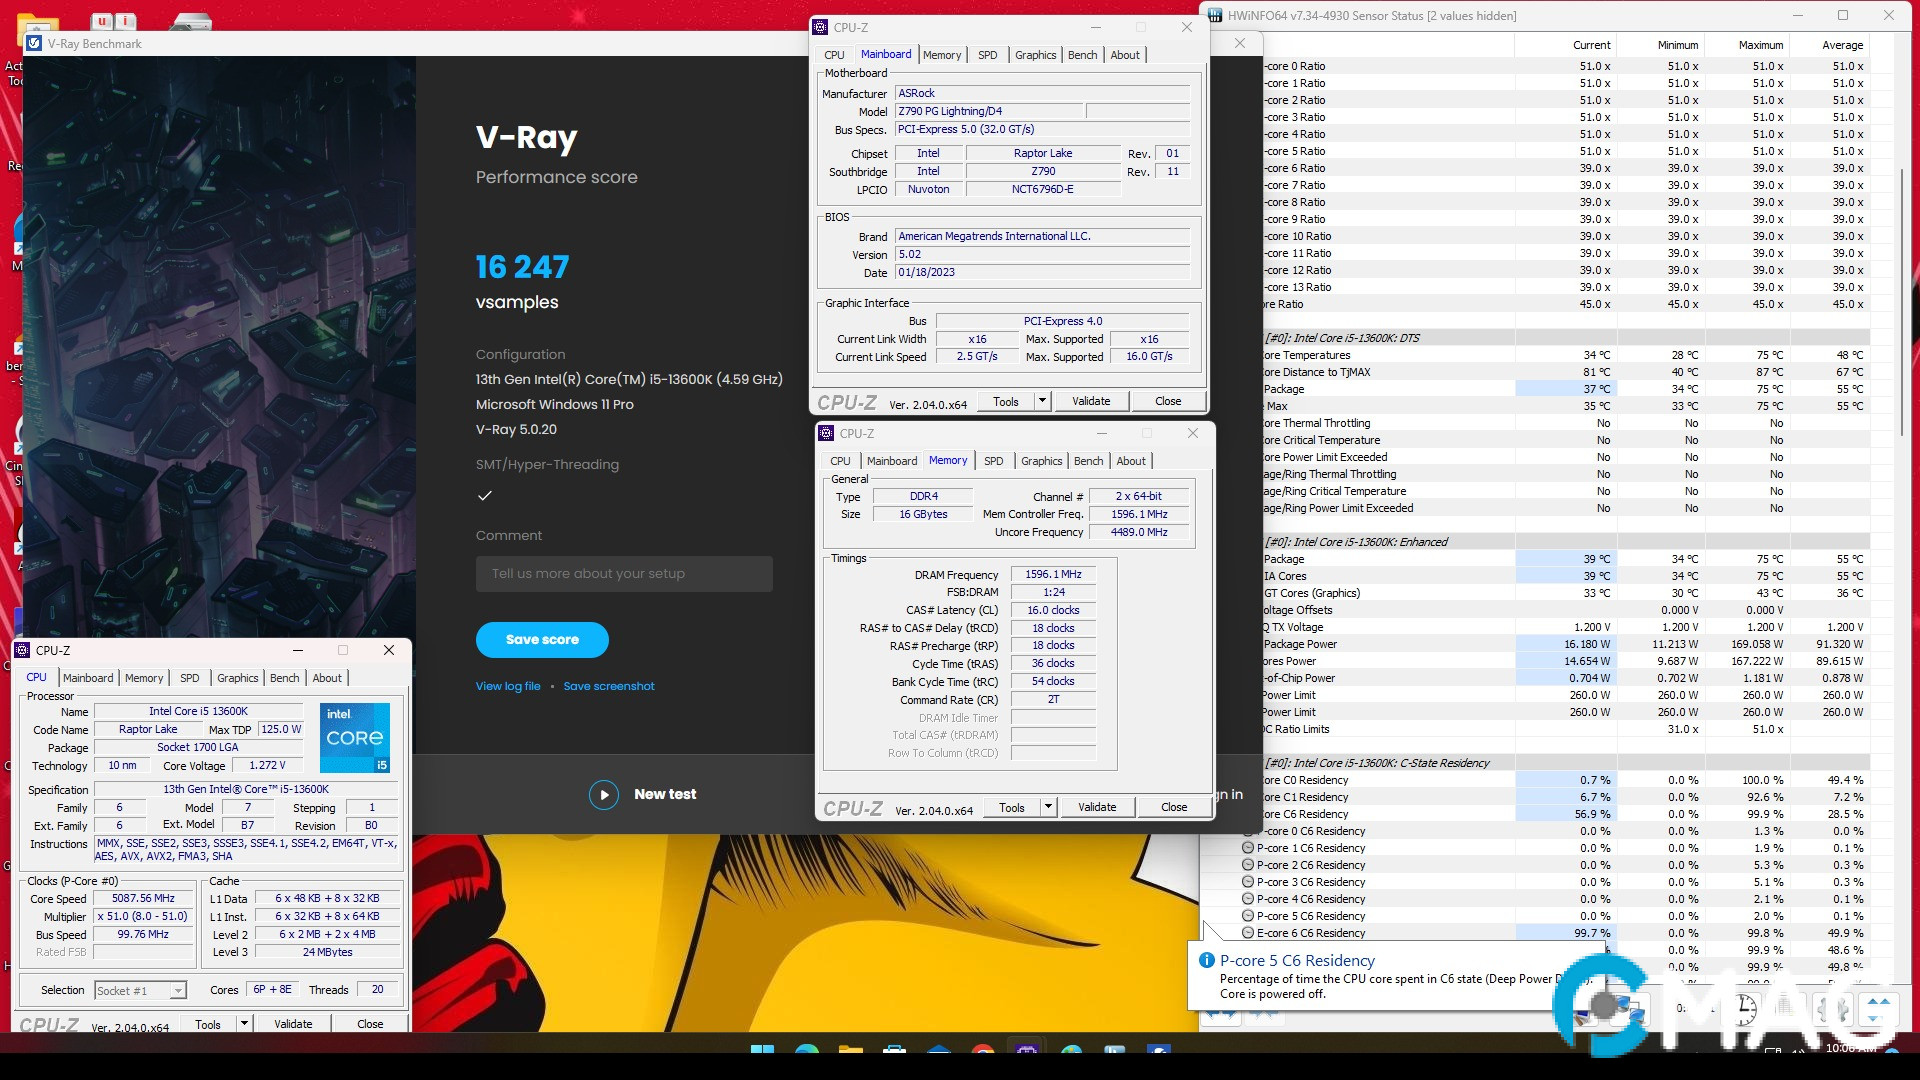The image size is (1920, 1080).
Task: Click the Intel Core i5 logo
Action: point(354,738)
